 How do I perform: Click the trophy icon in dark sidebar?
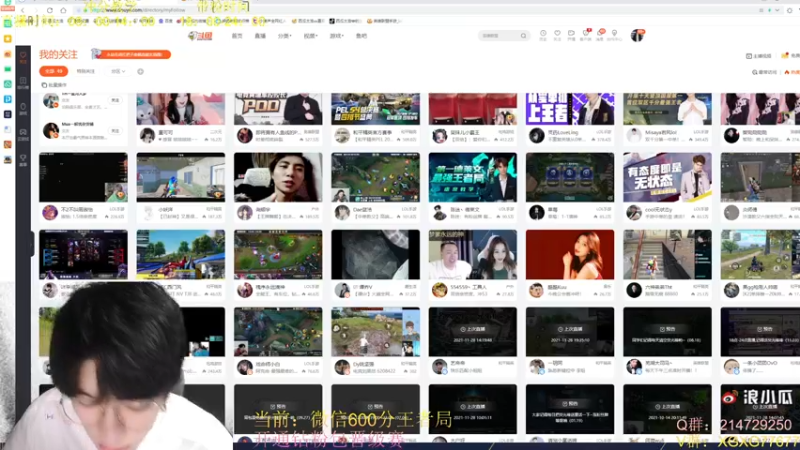tap(23, 160)
